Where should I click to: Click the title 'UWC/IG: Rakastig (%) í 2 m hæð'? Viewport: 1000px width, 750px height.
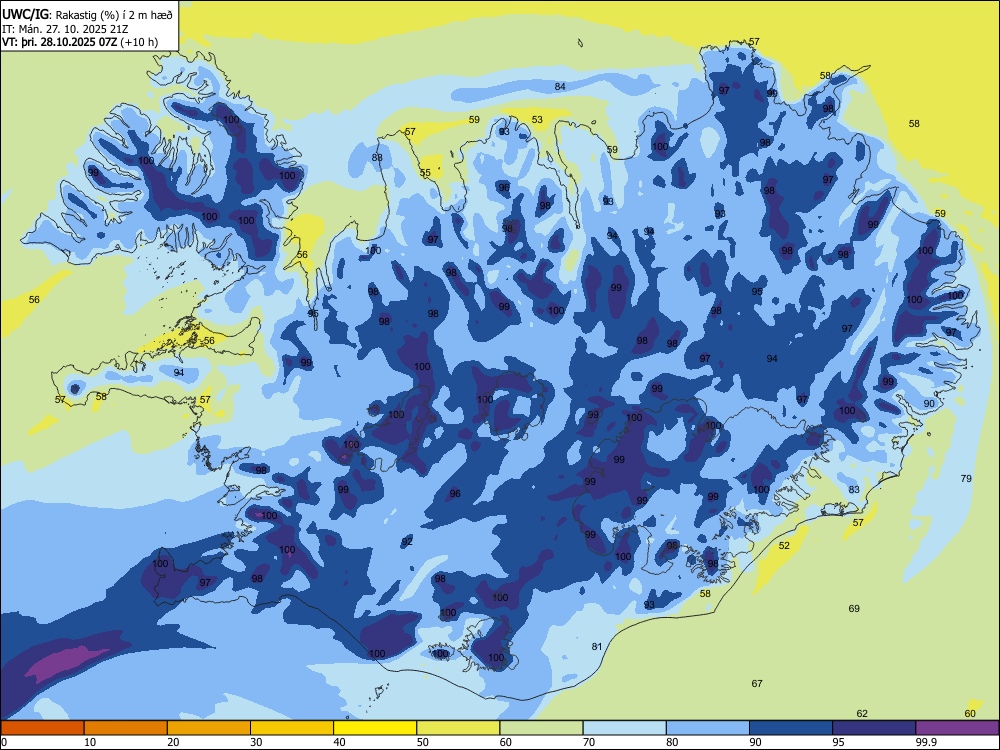pyautogui.click(x=87, y=14)
